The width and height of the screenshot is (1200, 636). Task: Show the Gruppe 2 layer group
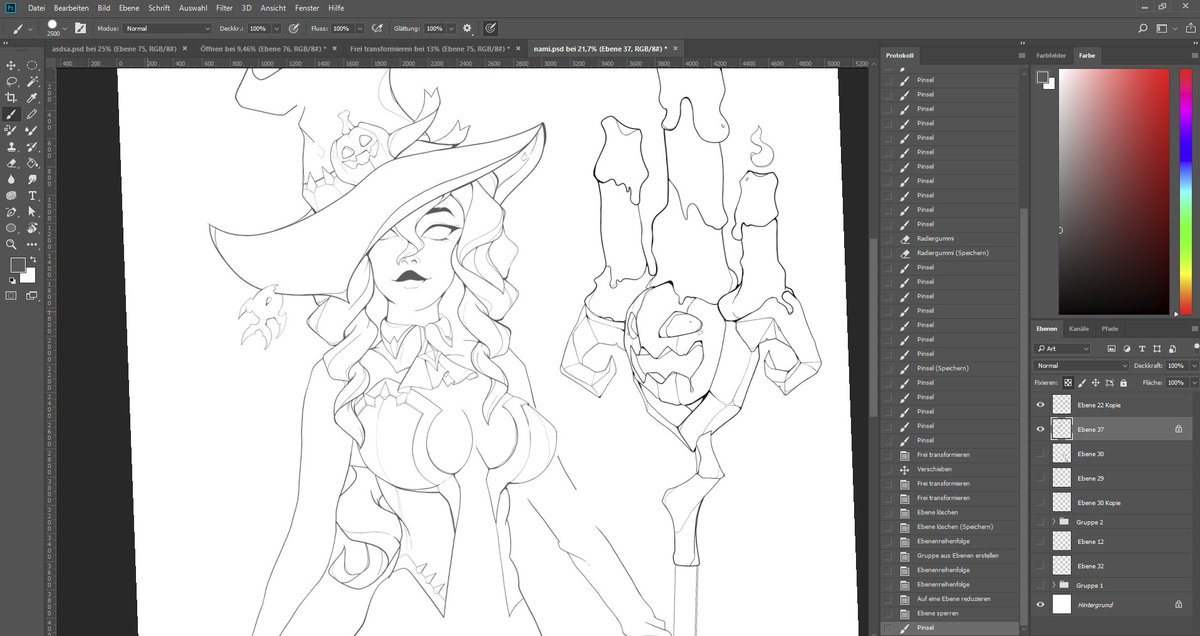tap(1040, 522)
